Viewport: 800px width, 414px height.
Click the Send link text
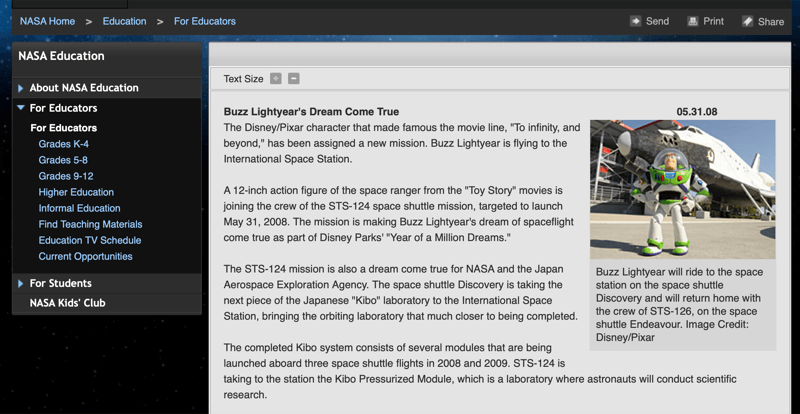pos(657,21)
